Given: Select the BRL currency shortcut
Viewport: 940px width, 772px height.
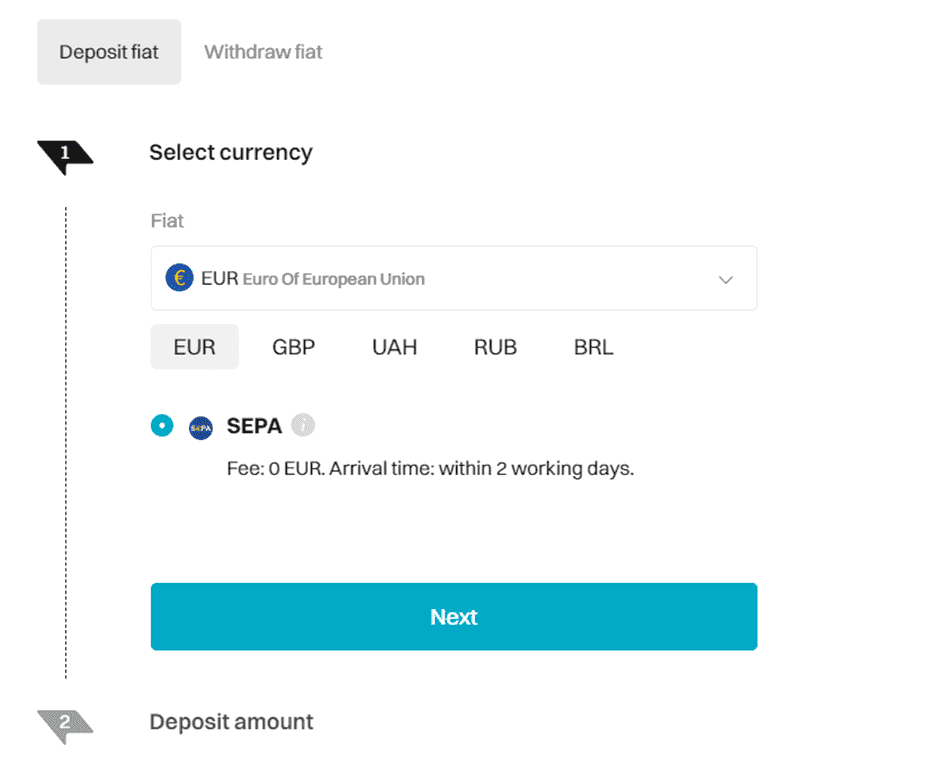Looking at the screenshot, I should pos(593,347).
